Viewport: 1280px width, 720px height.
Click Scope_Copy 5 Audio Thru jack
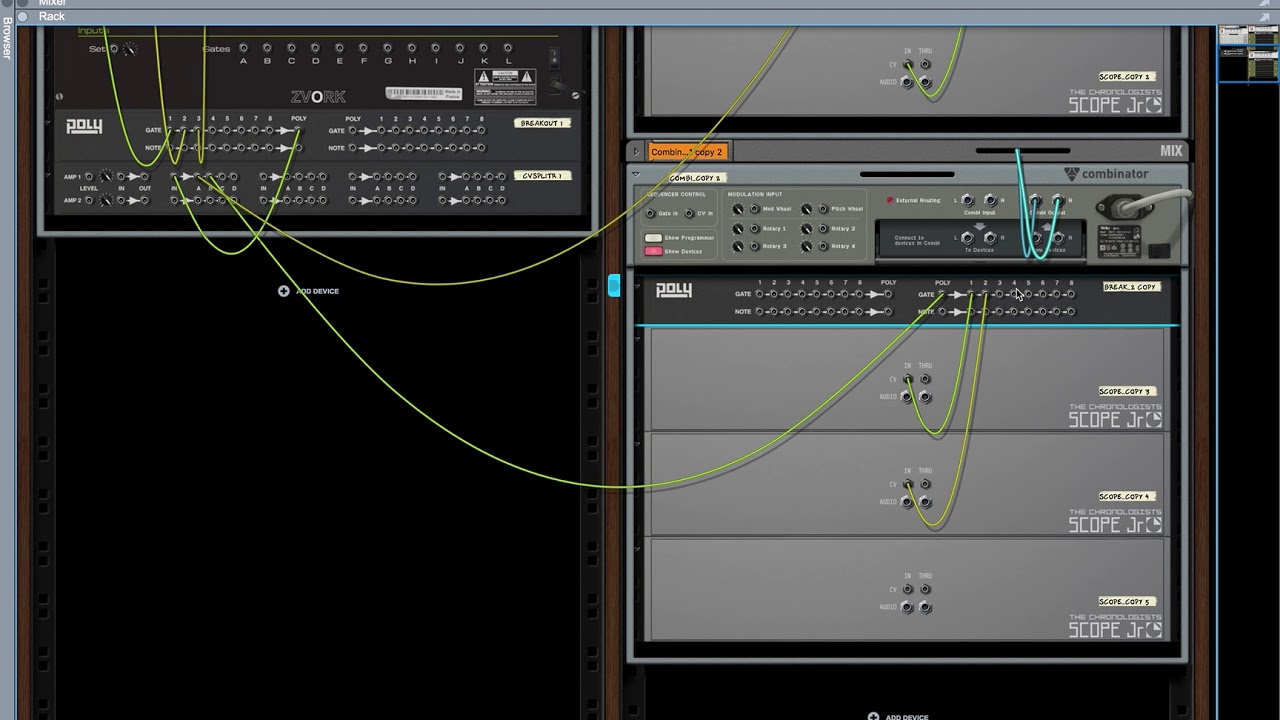coord(925,607)
